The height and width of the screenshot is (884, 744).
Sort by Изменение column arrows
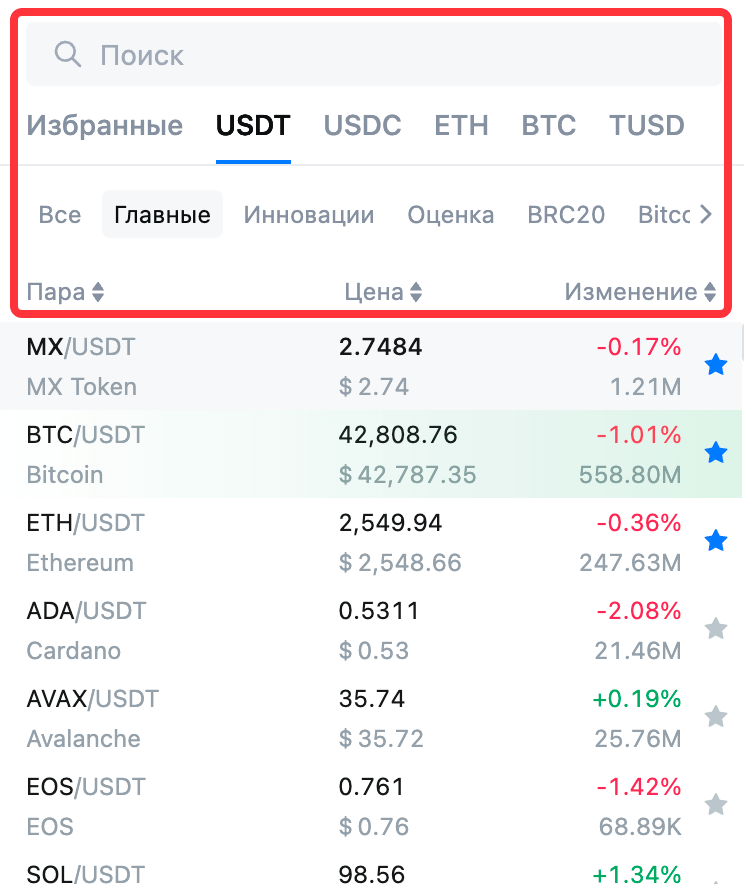[x=710, y=292]
